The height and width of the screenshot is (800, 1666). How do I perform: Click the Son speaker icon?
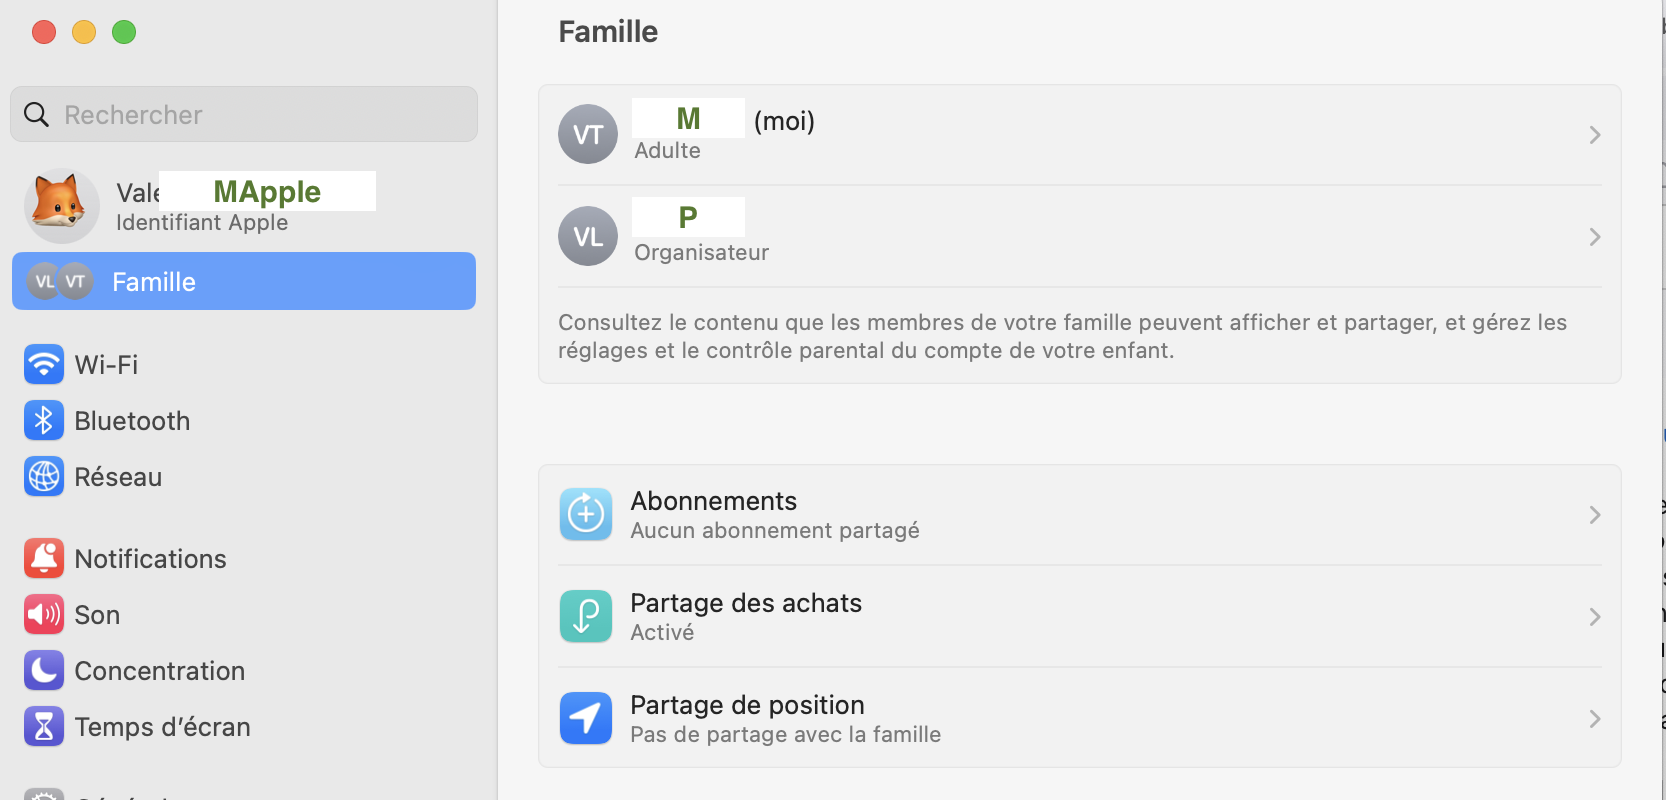(x=44, y=615)
